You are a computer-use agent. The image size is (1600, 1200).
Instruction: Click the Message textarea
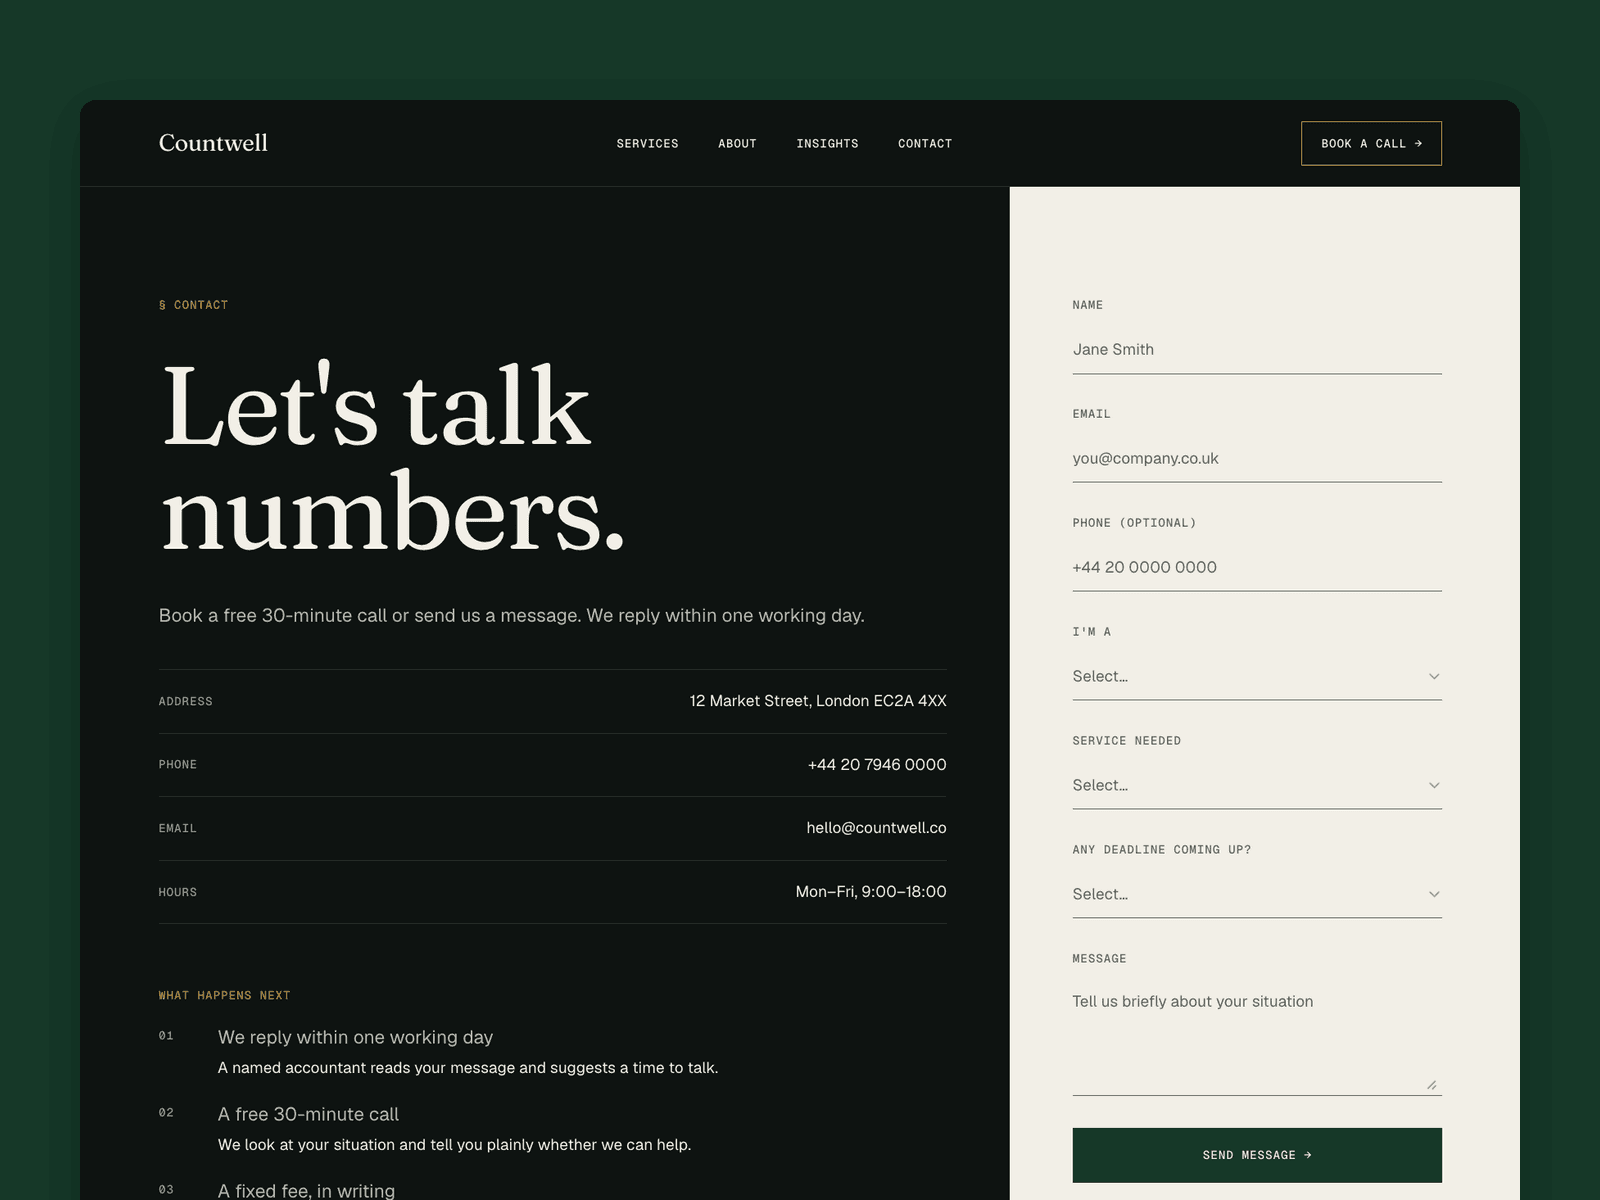pyautogui.click(x=1257, y=1038)
